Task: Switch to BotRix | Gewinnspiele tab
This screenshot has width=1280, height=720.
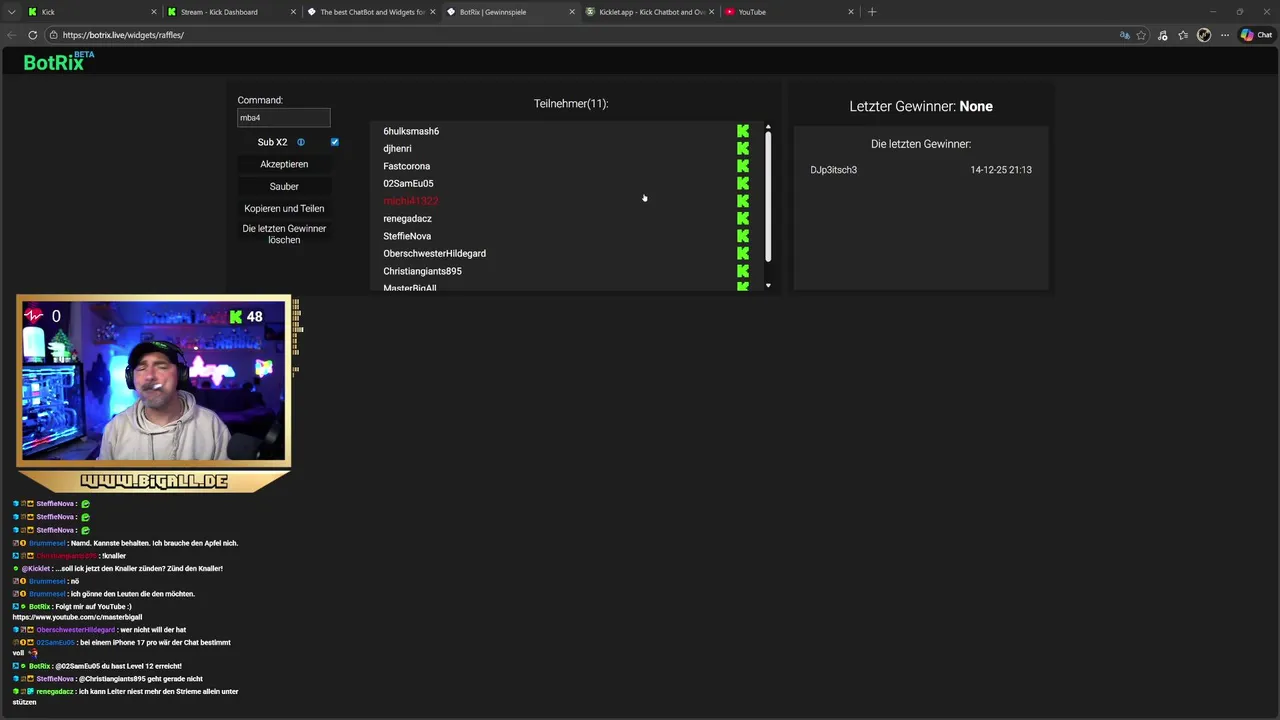Action: [x=510, y=12]
